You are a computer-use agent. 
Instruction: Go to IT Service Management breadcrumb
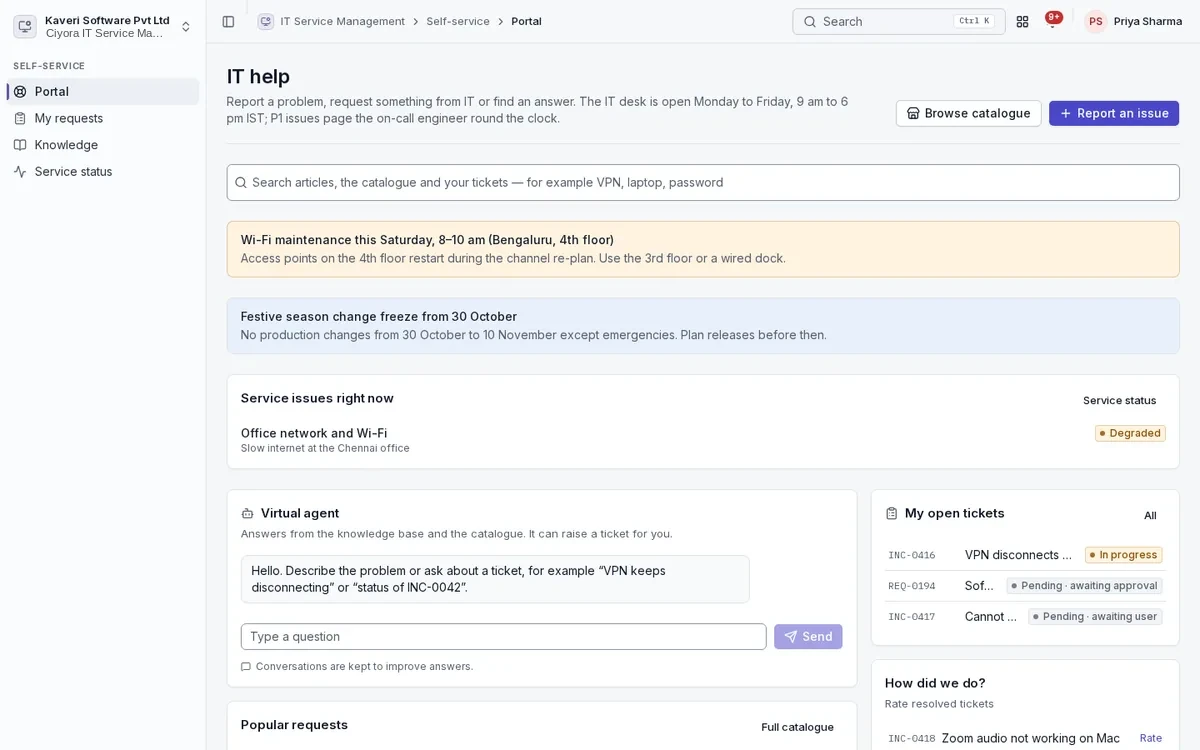[342, 21]
